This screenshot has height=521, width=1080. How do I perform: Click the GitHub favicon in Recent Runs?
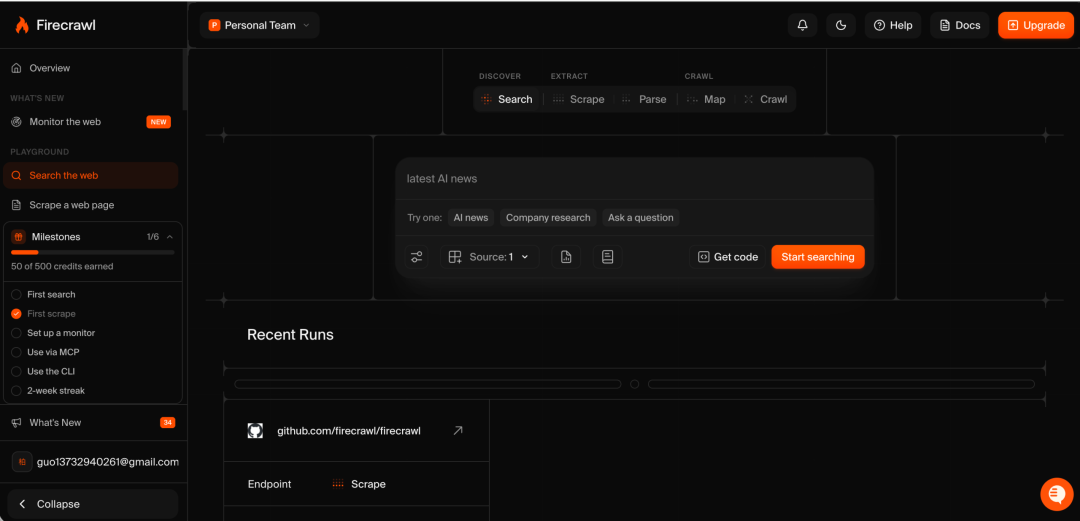coord(256,431)
